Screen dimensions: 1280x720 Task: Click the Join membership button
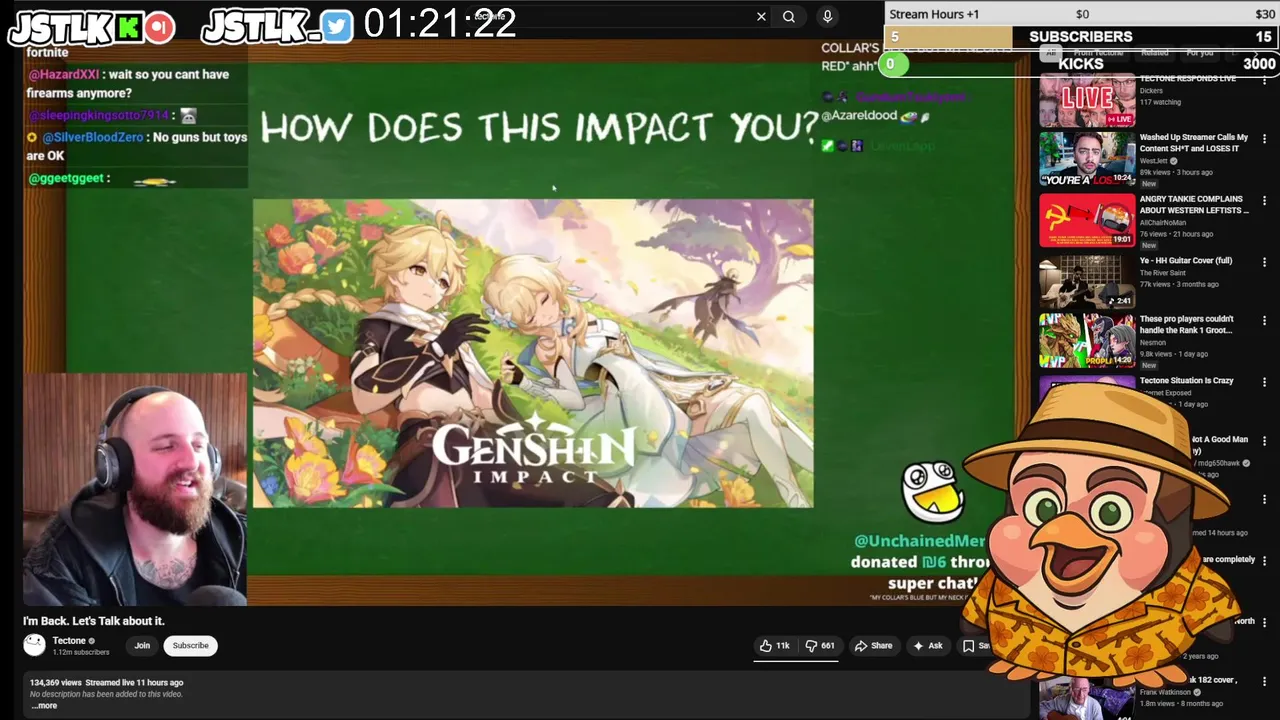point(142,646)
